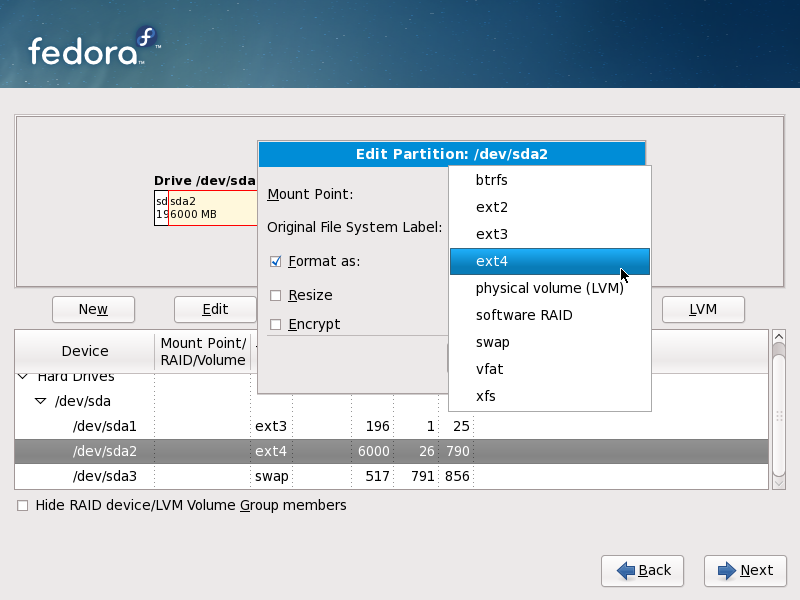Click the LVM button
The height and width of the screenshot is (600, 800).
[703, 309]
